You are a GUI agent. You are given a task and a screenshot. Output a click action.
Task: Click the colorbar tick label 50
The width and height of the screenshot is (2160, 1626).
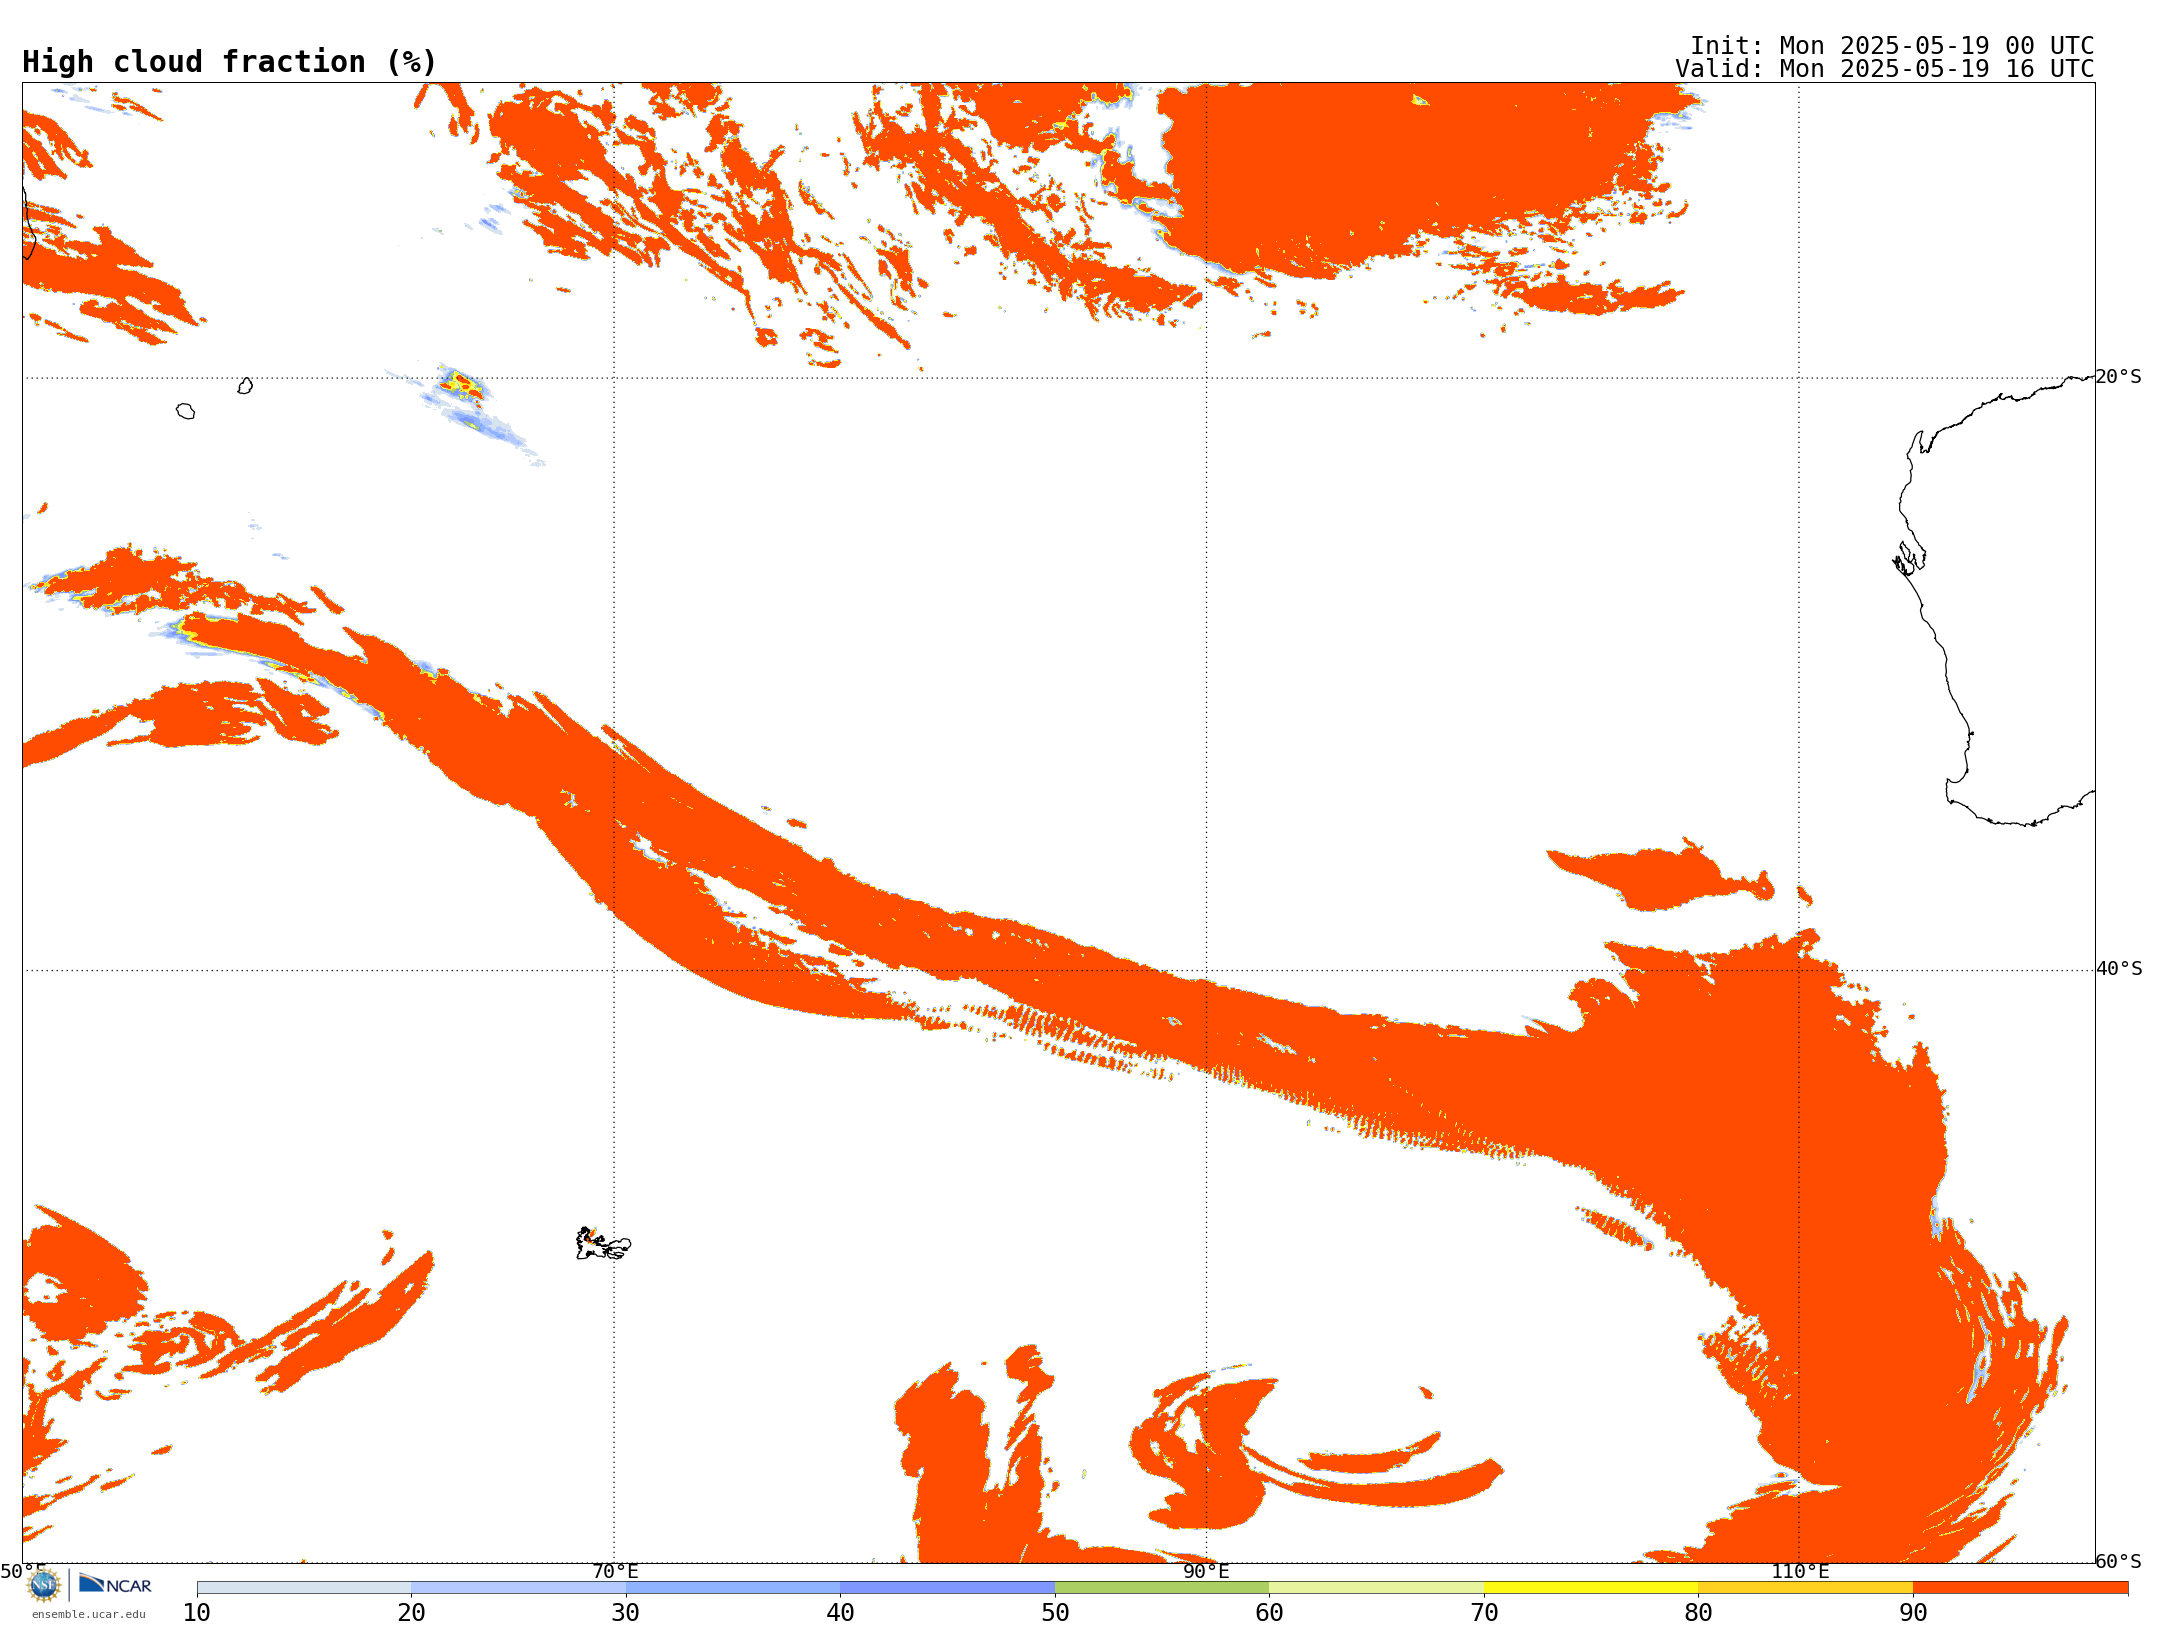pyautogui.click(x=1055, y=1613)
